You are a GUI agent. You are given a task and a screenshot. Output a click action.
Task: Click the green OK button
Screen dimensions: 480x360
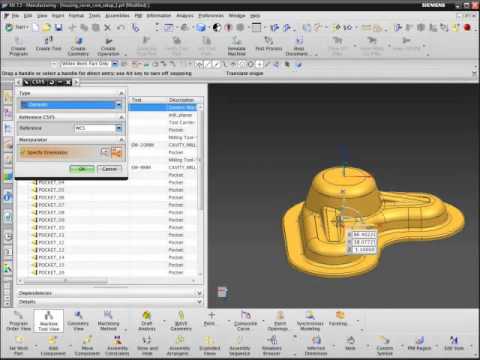[82, 169]
